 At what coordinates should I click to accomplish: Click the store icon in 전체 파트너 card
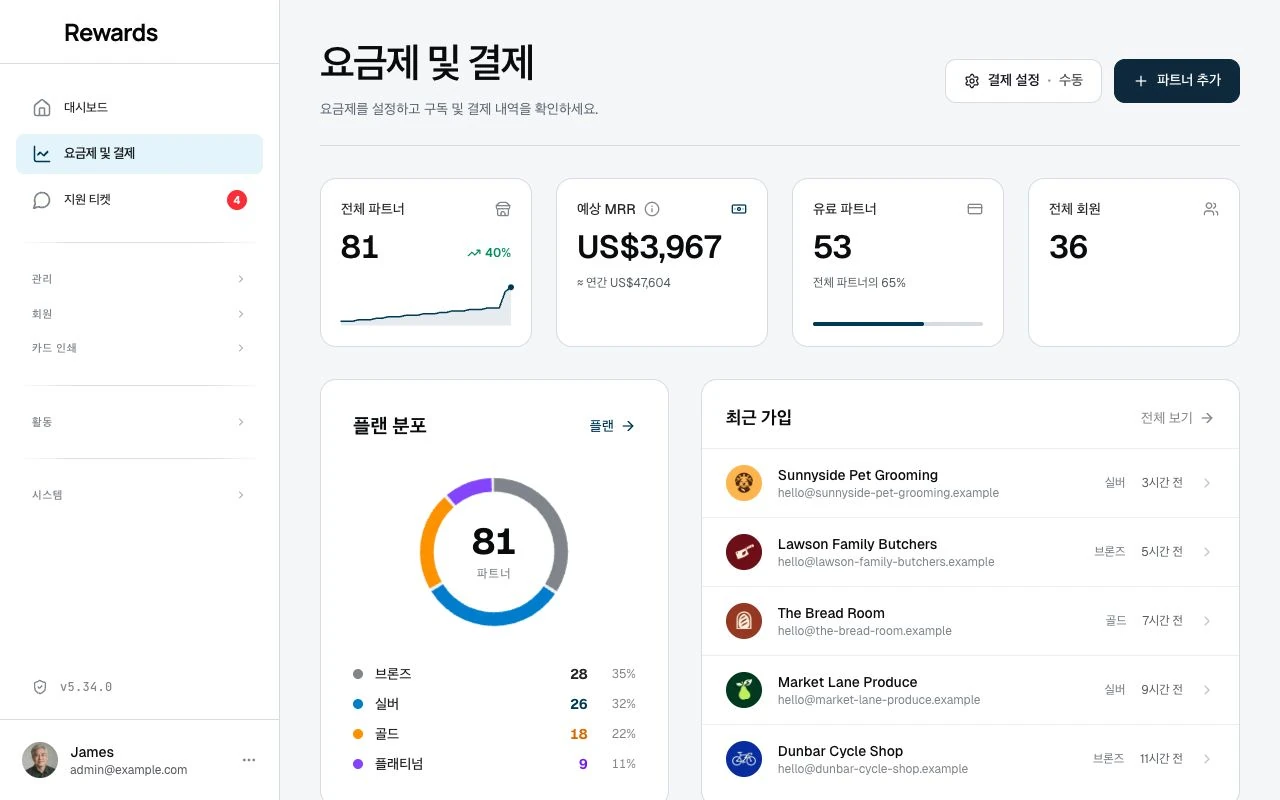click(503, 209)
